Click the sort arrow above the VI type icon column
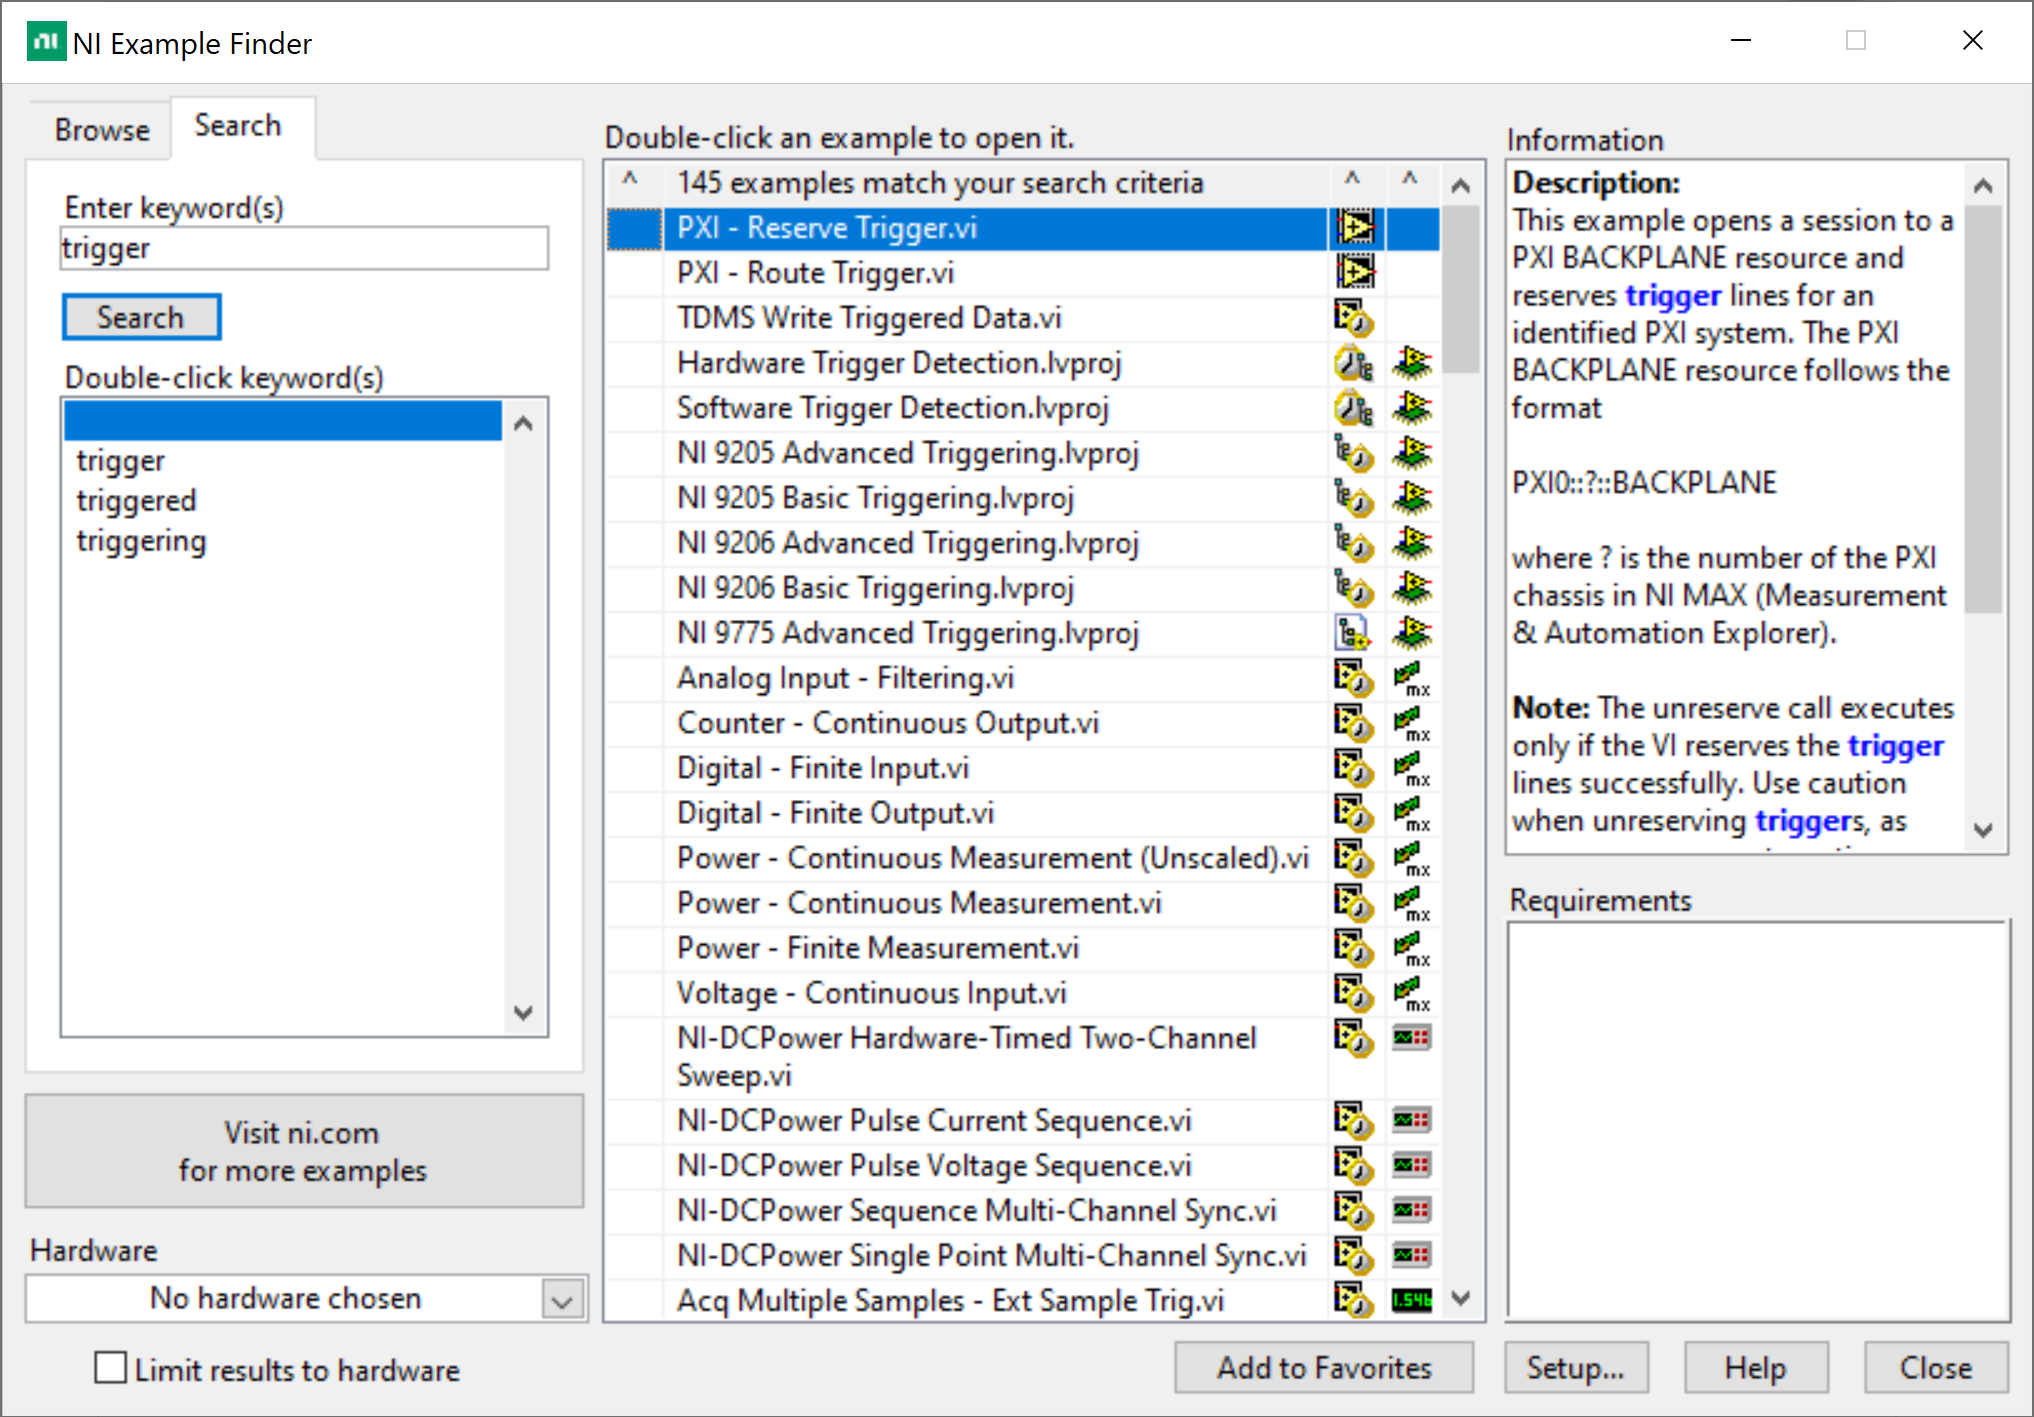The image size is (2034, 1417). point(1352,179)
